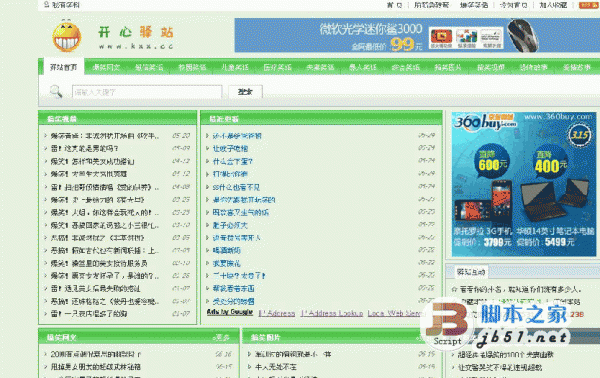The width and height of the screenshot is (600, 378).
Task: Open the joke titled 让蚊子绝种
Action: coord(230,148)
